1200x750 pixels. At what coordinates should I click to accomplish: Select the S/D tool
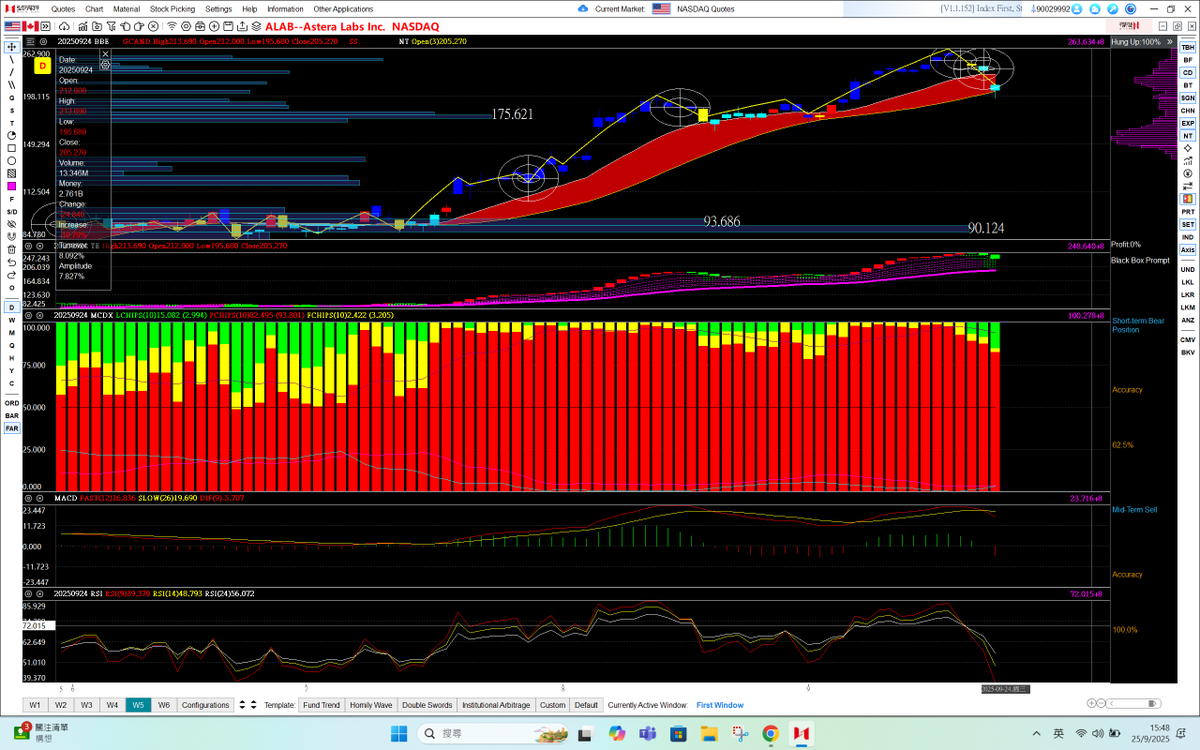click(12, 212)
